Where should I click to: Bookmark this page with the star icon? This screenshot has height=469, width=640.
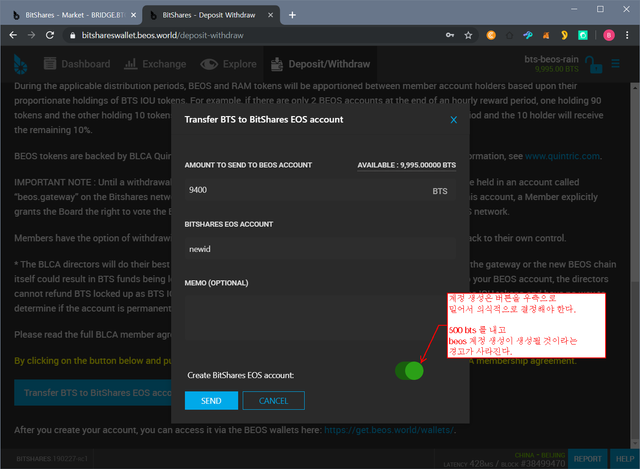468,36
